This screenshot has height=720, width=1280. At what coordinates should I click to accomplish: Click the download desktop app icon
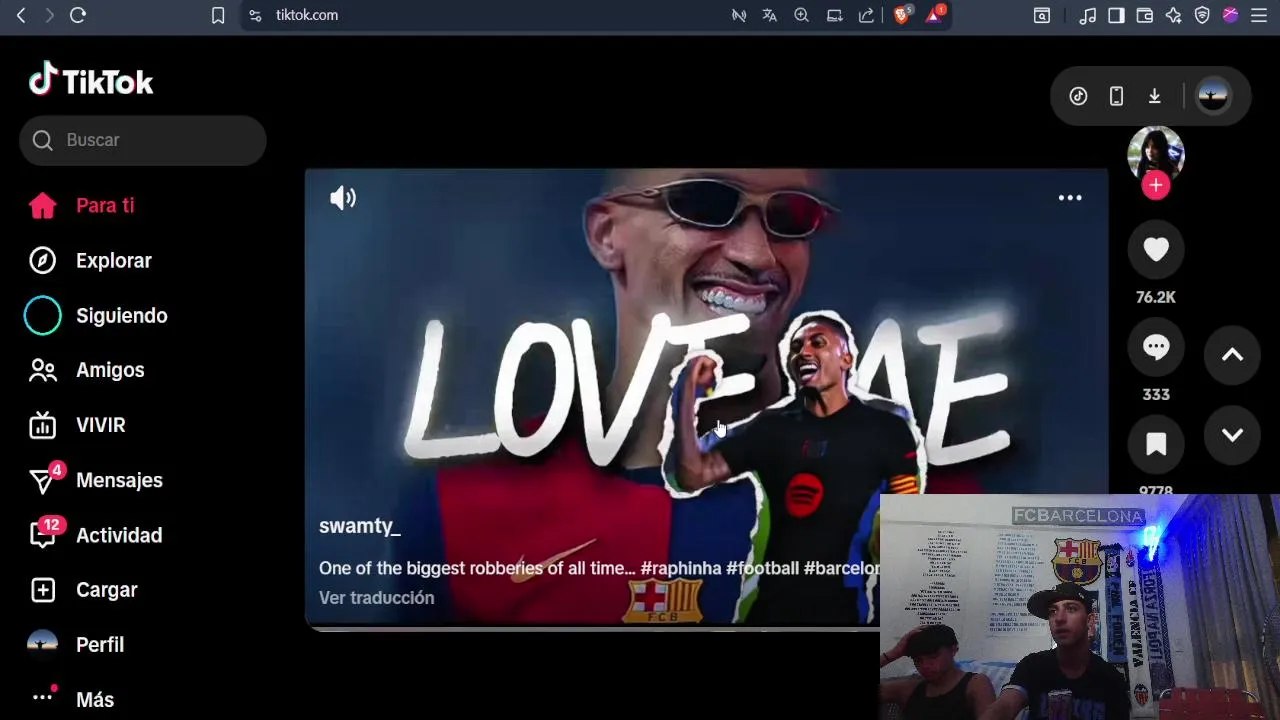click(x=1154, y=96)
